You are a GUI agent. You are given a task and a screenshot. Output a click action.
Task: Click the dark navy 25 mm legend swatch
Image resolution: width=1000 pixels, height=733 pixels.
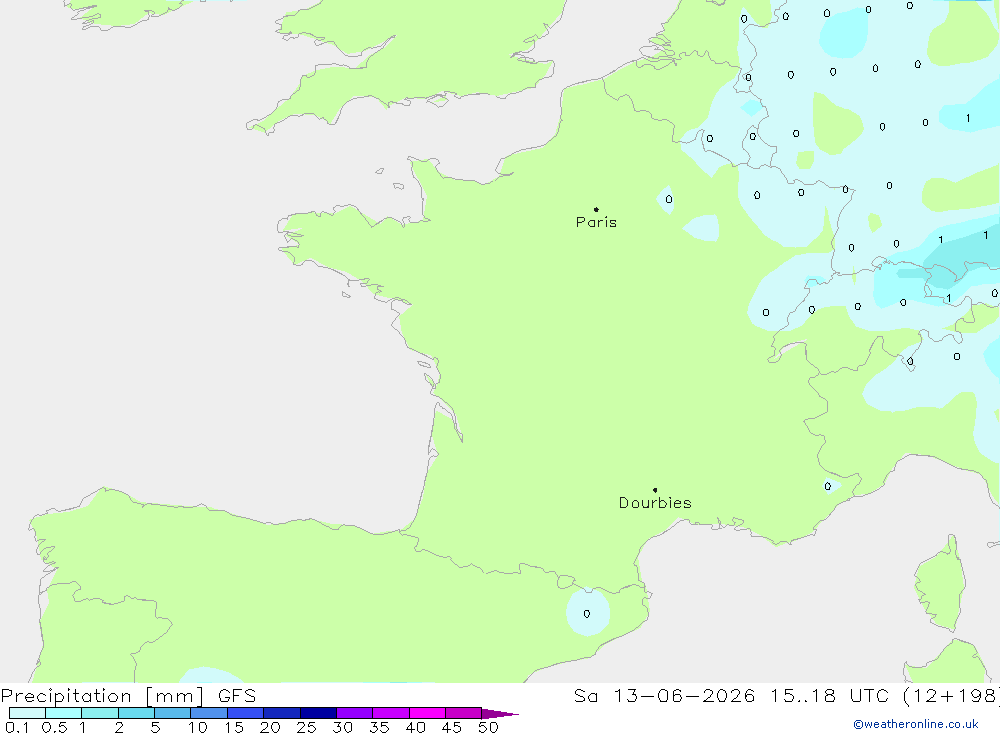click(x=318, y=713)
